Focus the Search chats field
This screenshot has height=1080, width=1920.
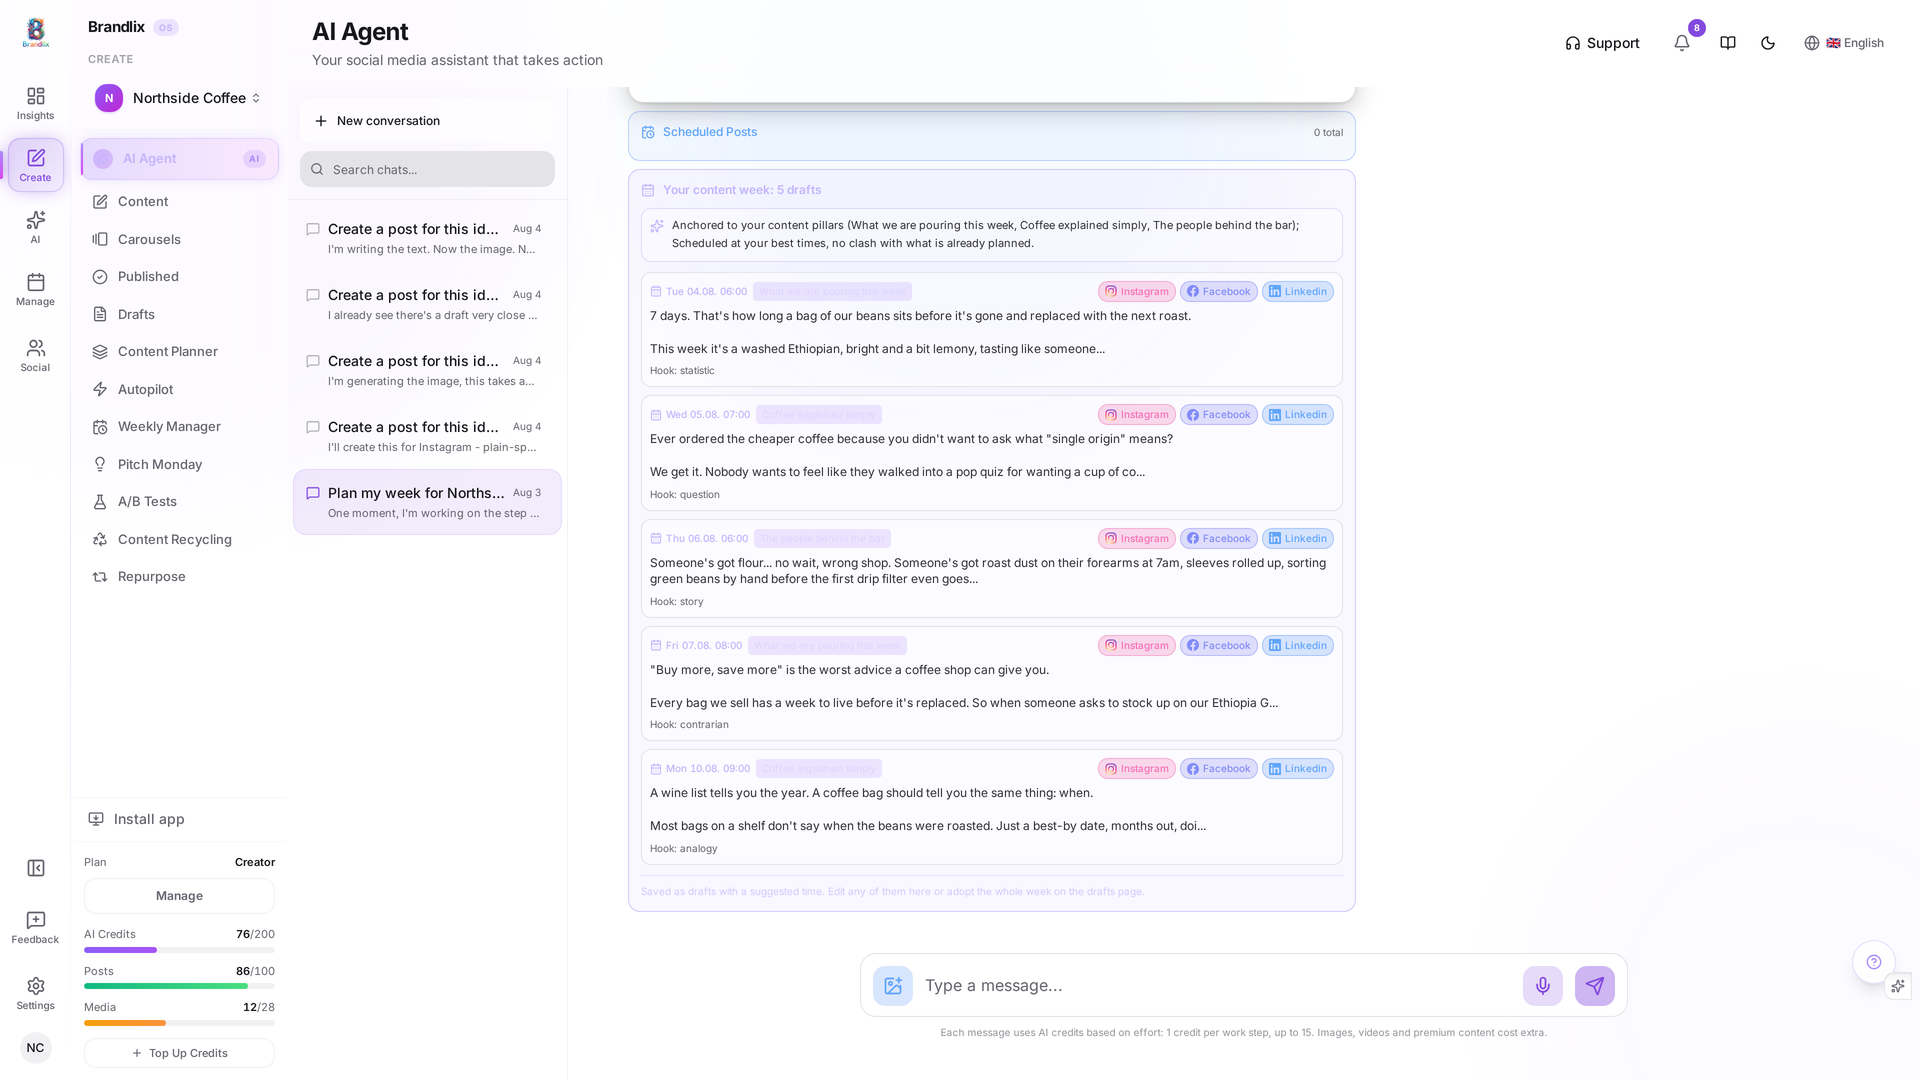tap(427, 169)
